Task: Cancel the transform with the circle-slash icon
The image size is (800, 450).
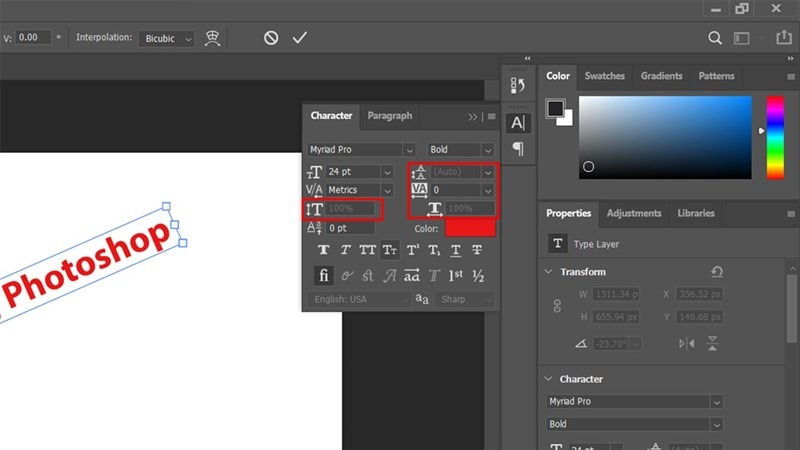Action: (271, 38)
